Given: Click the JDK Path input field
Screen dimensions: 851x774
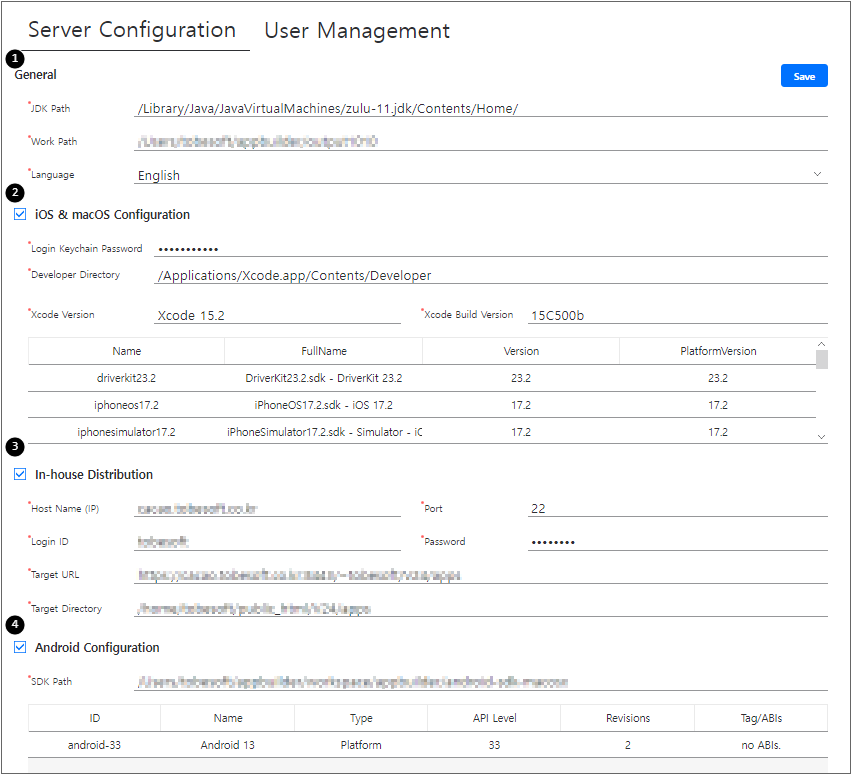Looking at the screenshot, I should click(x=480, y=108).
